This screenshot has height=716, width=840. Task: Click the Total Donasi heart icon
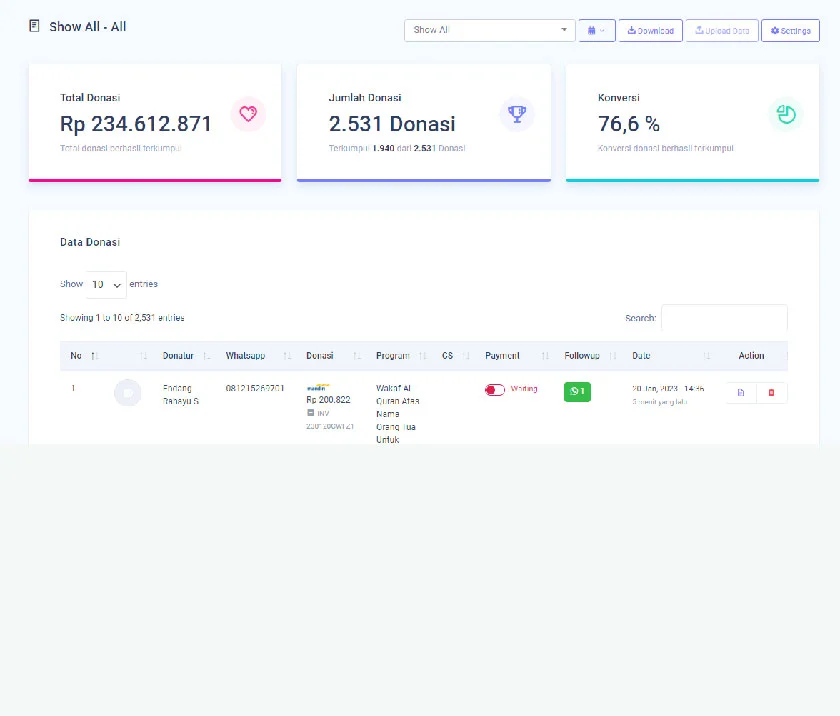[x=248, y=114]
